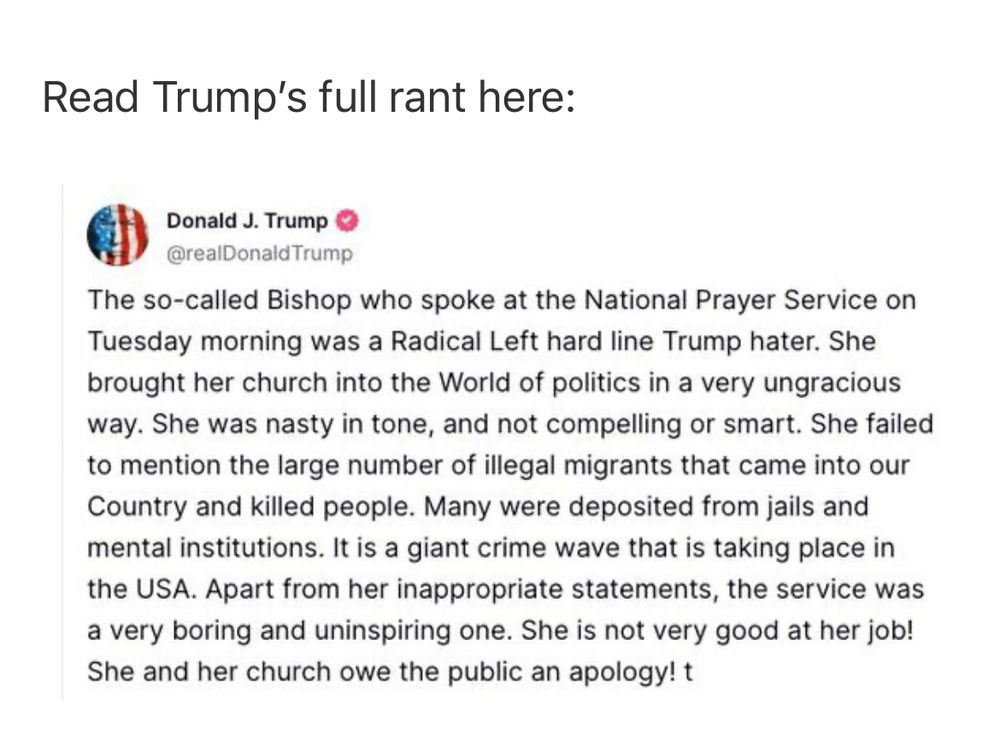The height and width of the screenshot is (745, 1000).
Task: Click the vertical gray quote border line
Action: 62,442
